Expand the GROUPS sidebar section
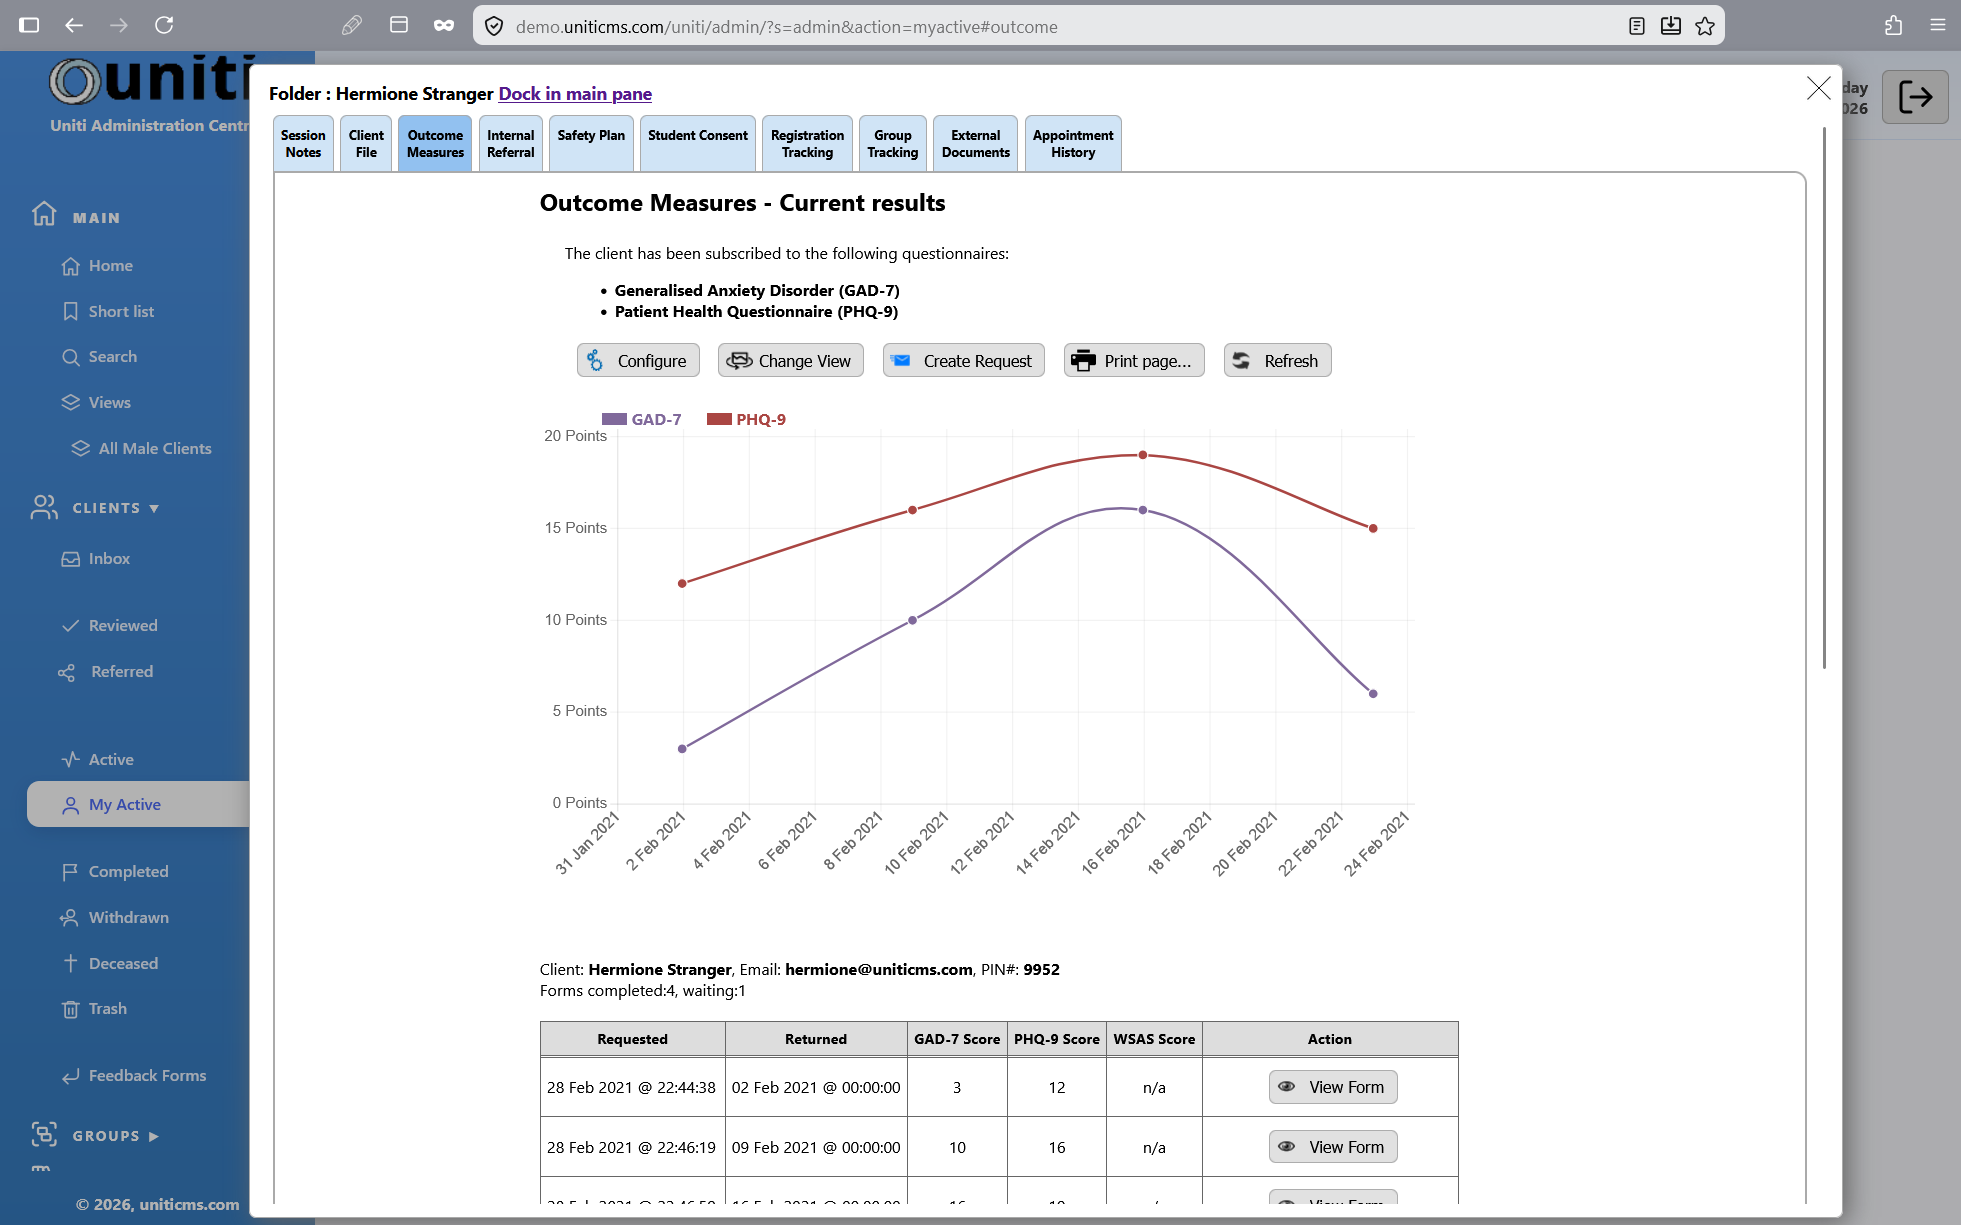This screenshot has height=1225, width=1961. point(115,1135)
